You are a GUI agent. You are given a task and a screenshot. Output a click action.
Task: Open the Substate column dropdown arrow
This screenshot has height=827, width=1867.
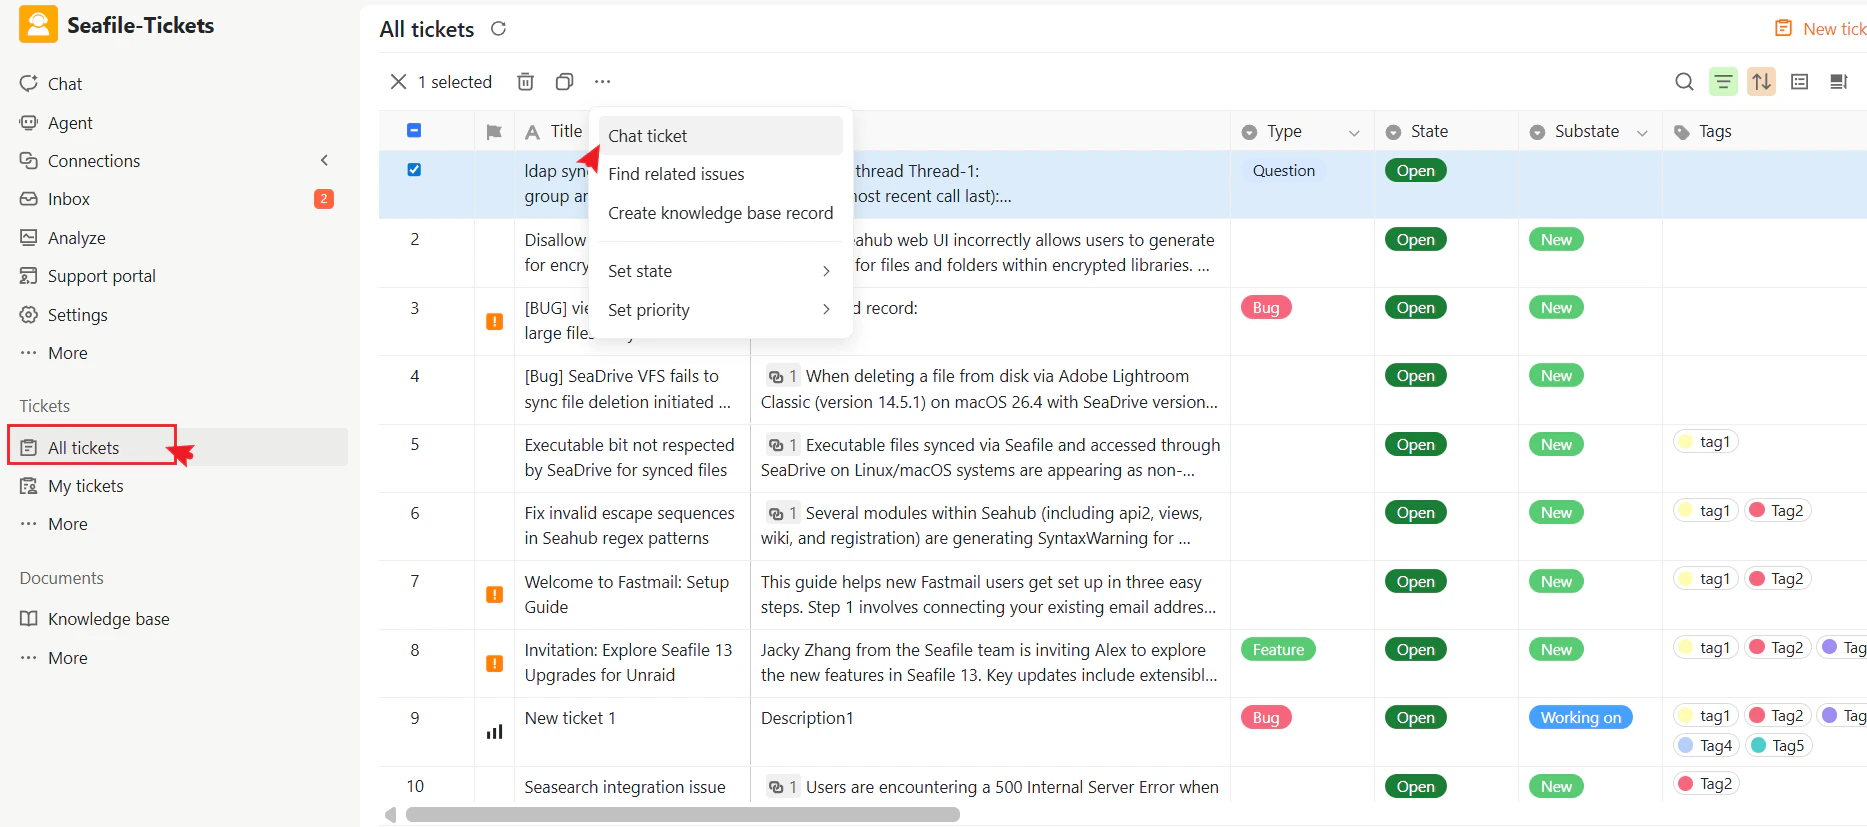coord(1642,133)
